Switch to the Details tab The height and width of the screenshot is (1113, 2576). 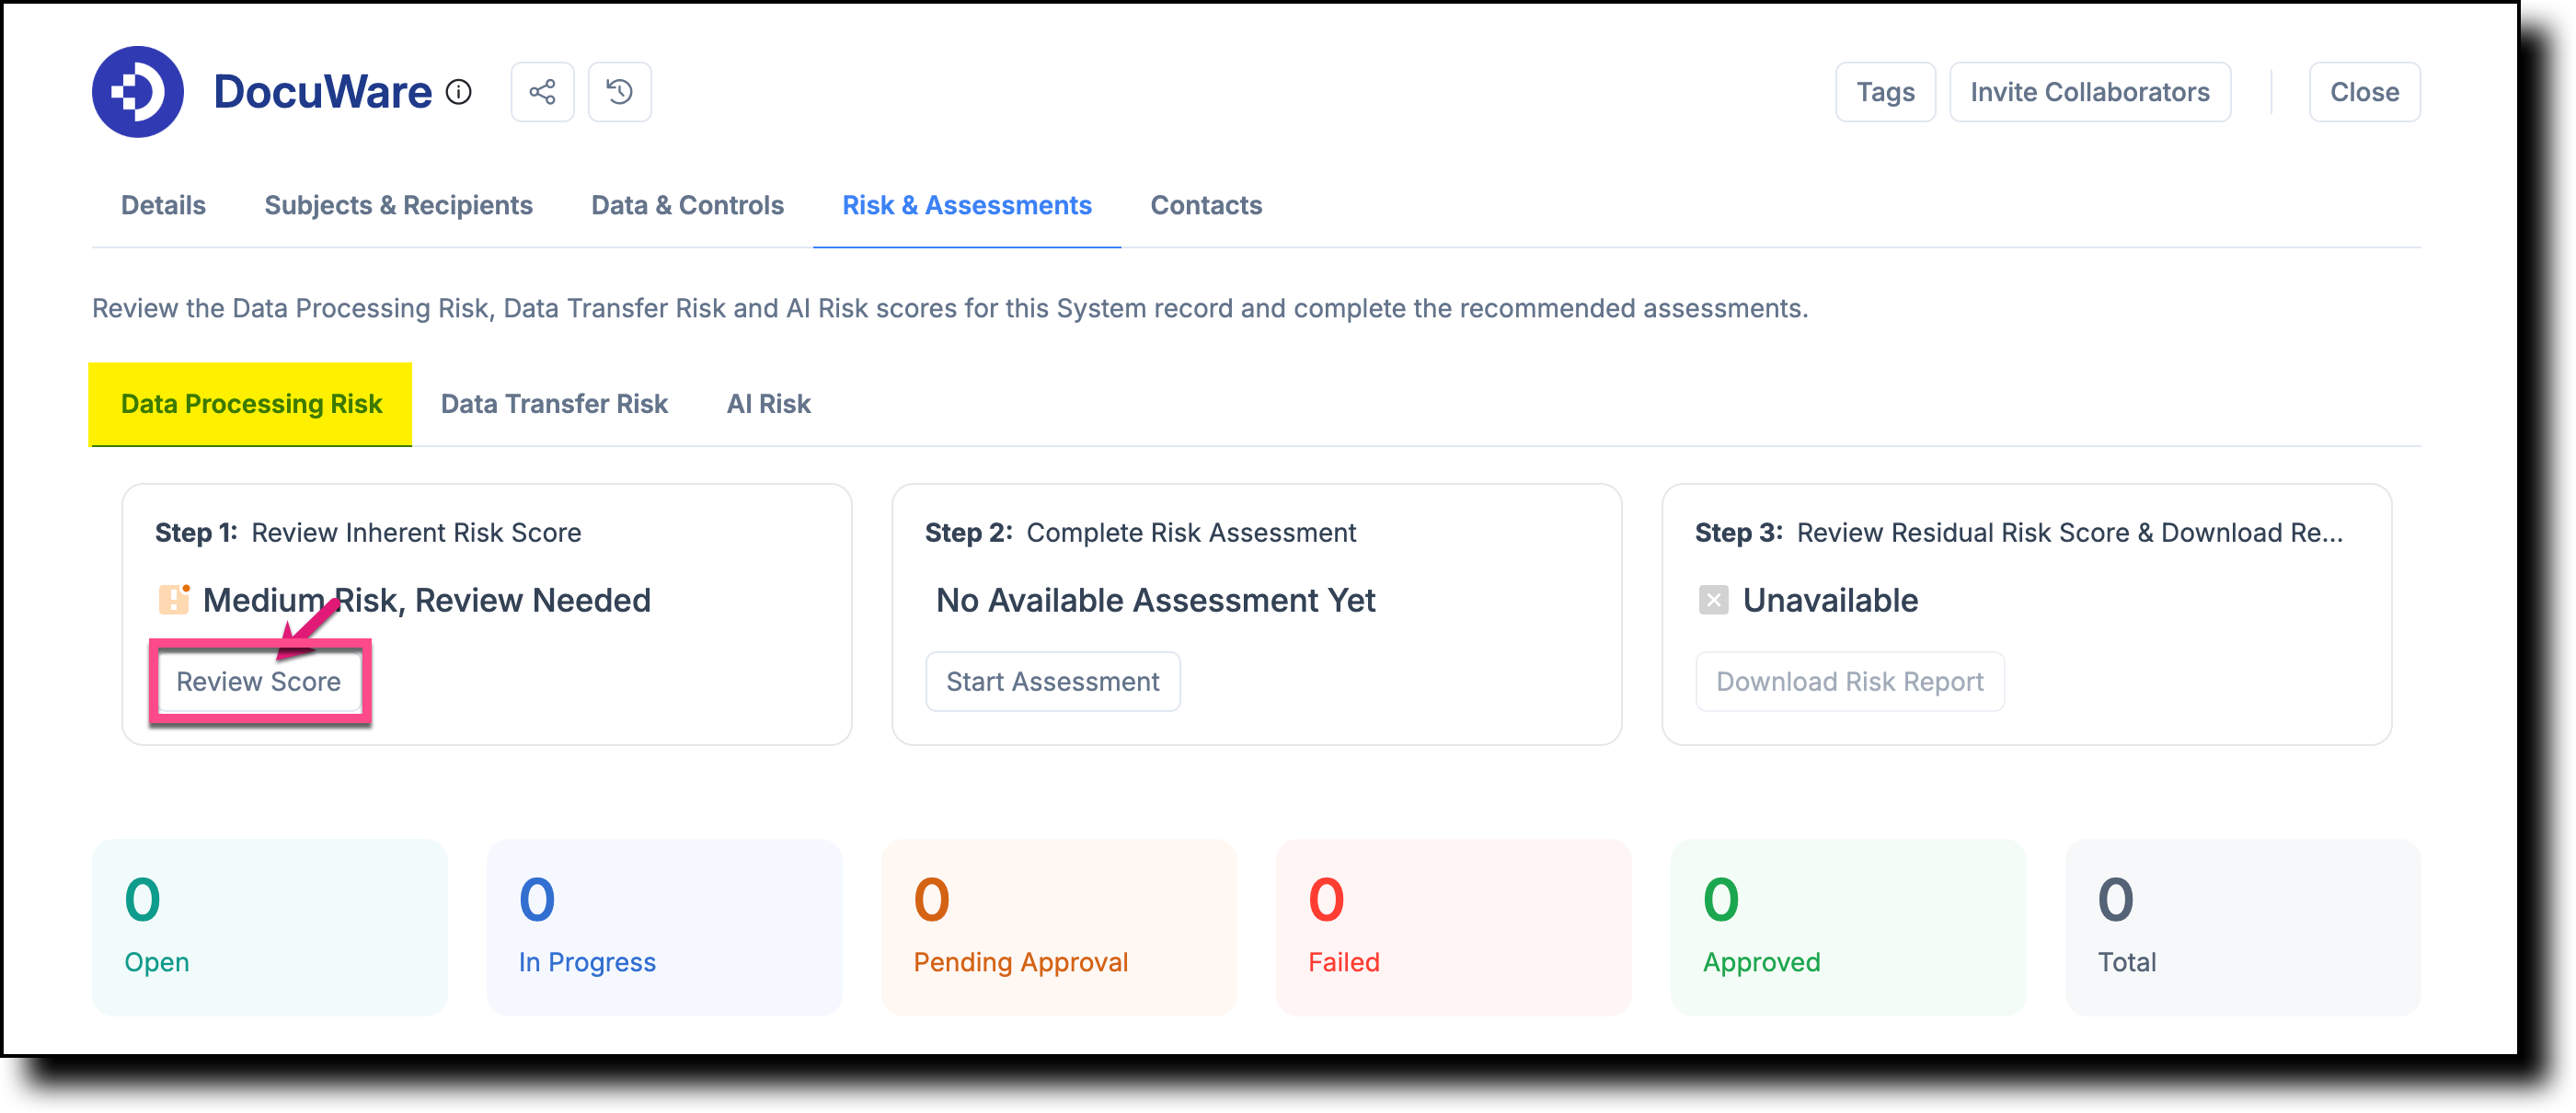tap(163, 205)
